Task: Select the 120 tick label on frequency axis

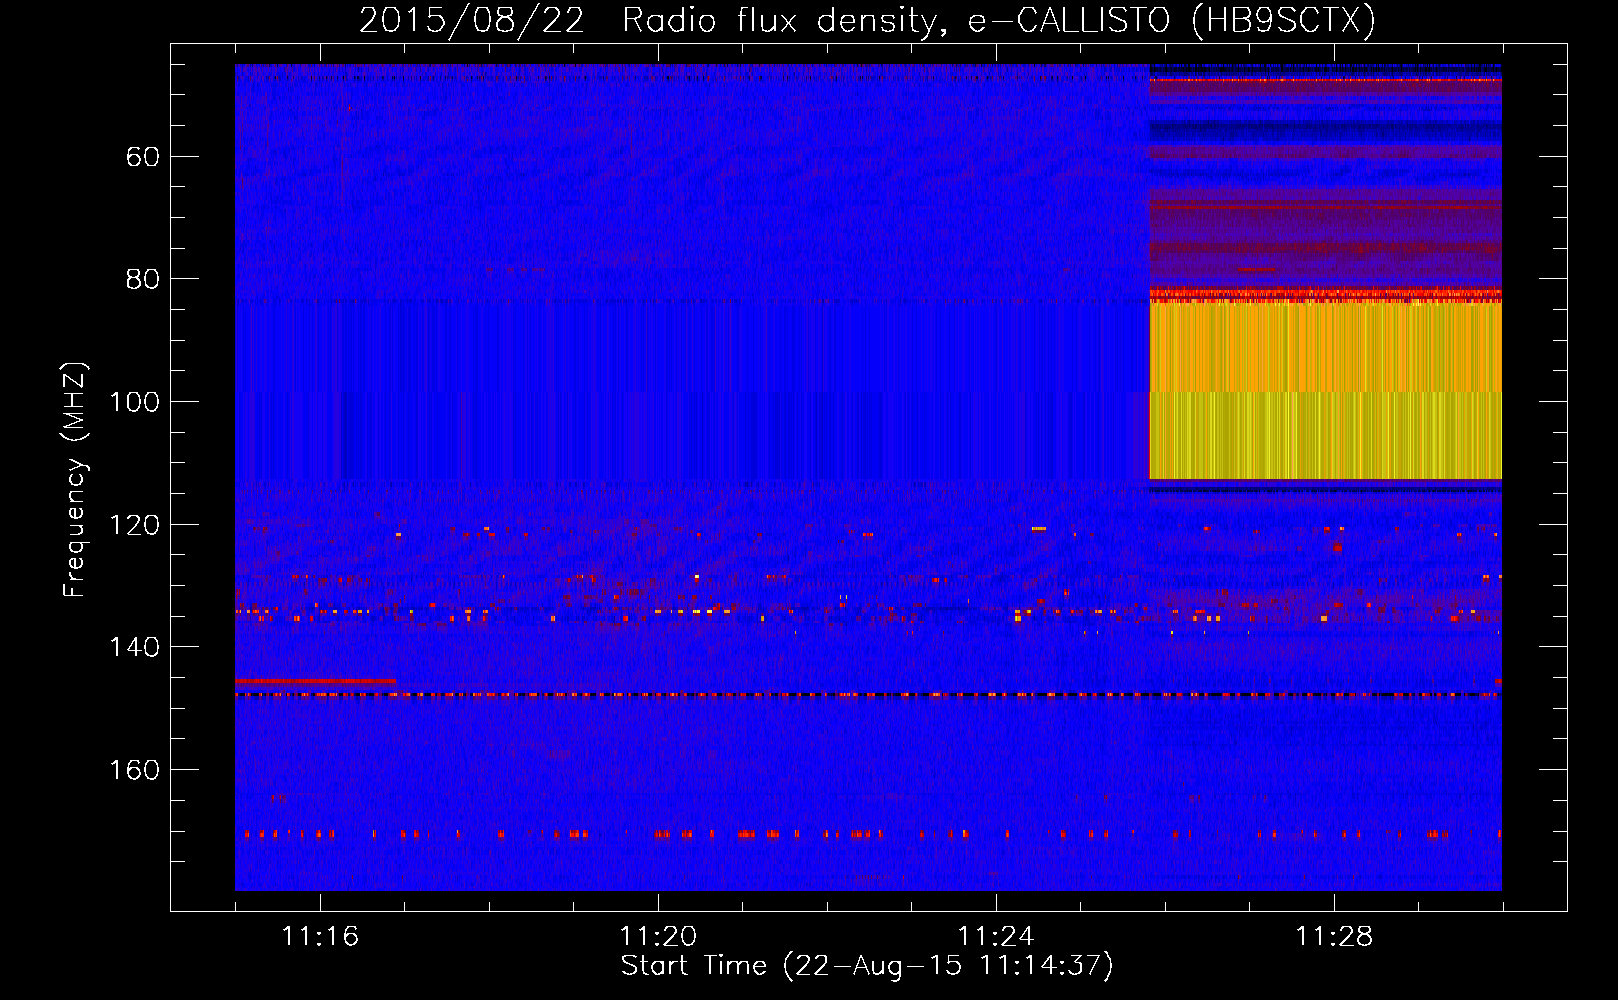Action: click(134, 525)
